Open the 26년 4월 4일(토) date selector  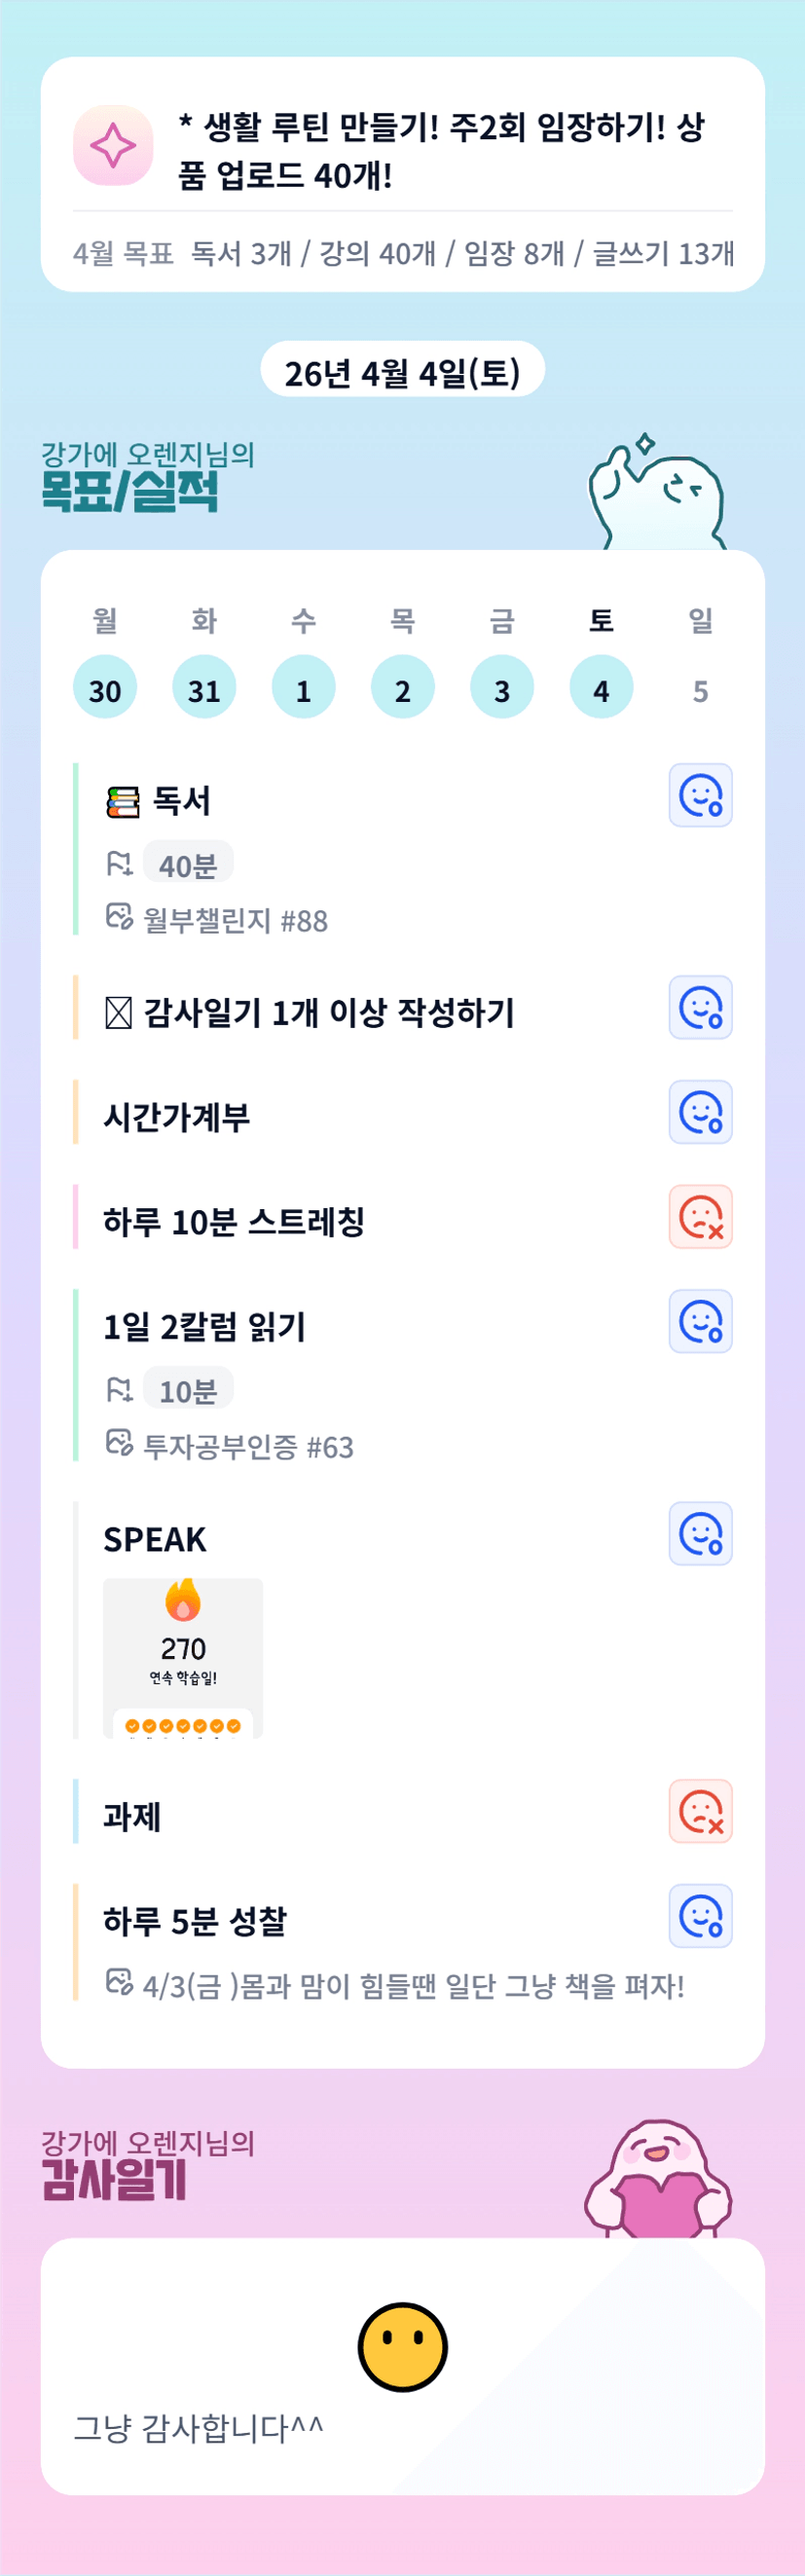pyautogui.click(x=402, y=372)
